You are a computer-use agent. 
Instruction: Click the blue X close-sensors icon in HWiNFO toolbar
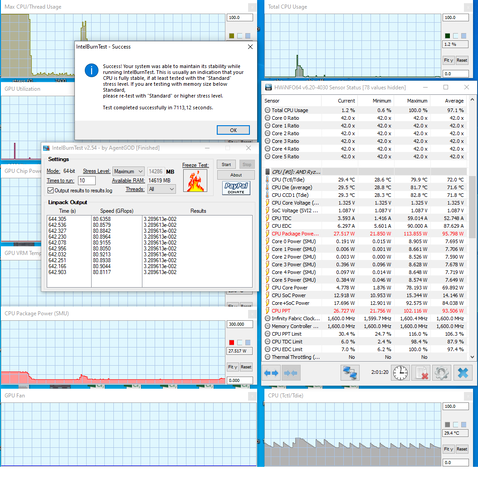[x=463, y=373]
